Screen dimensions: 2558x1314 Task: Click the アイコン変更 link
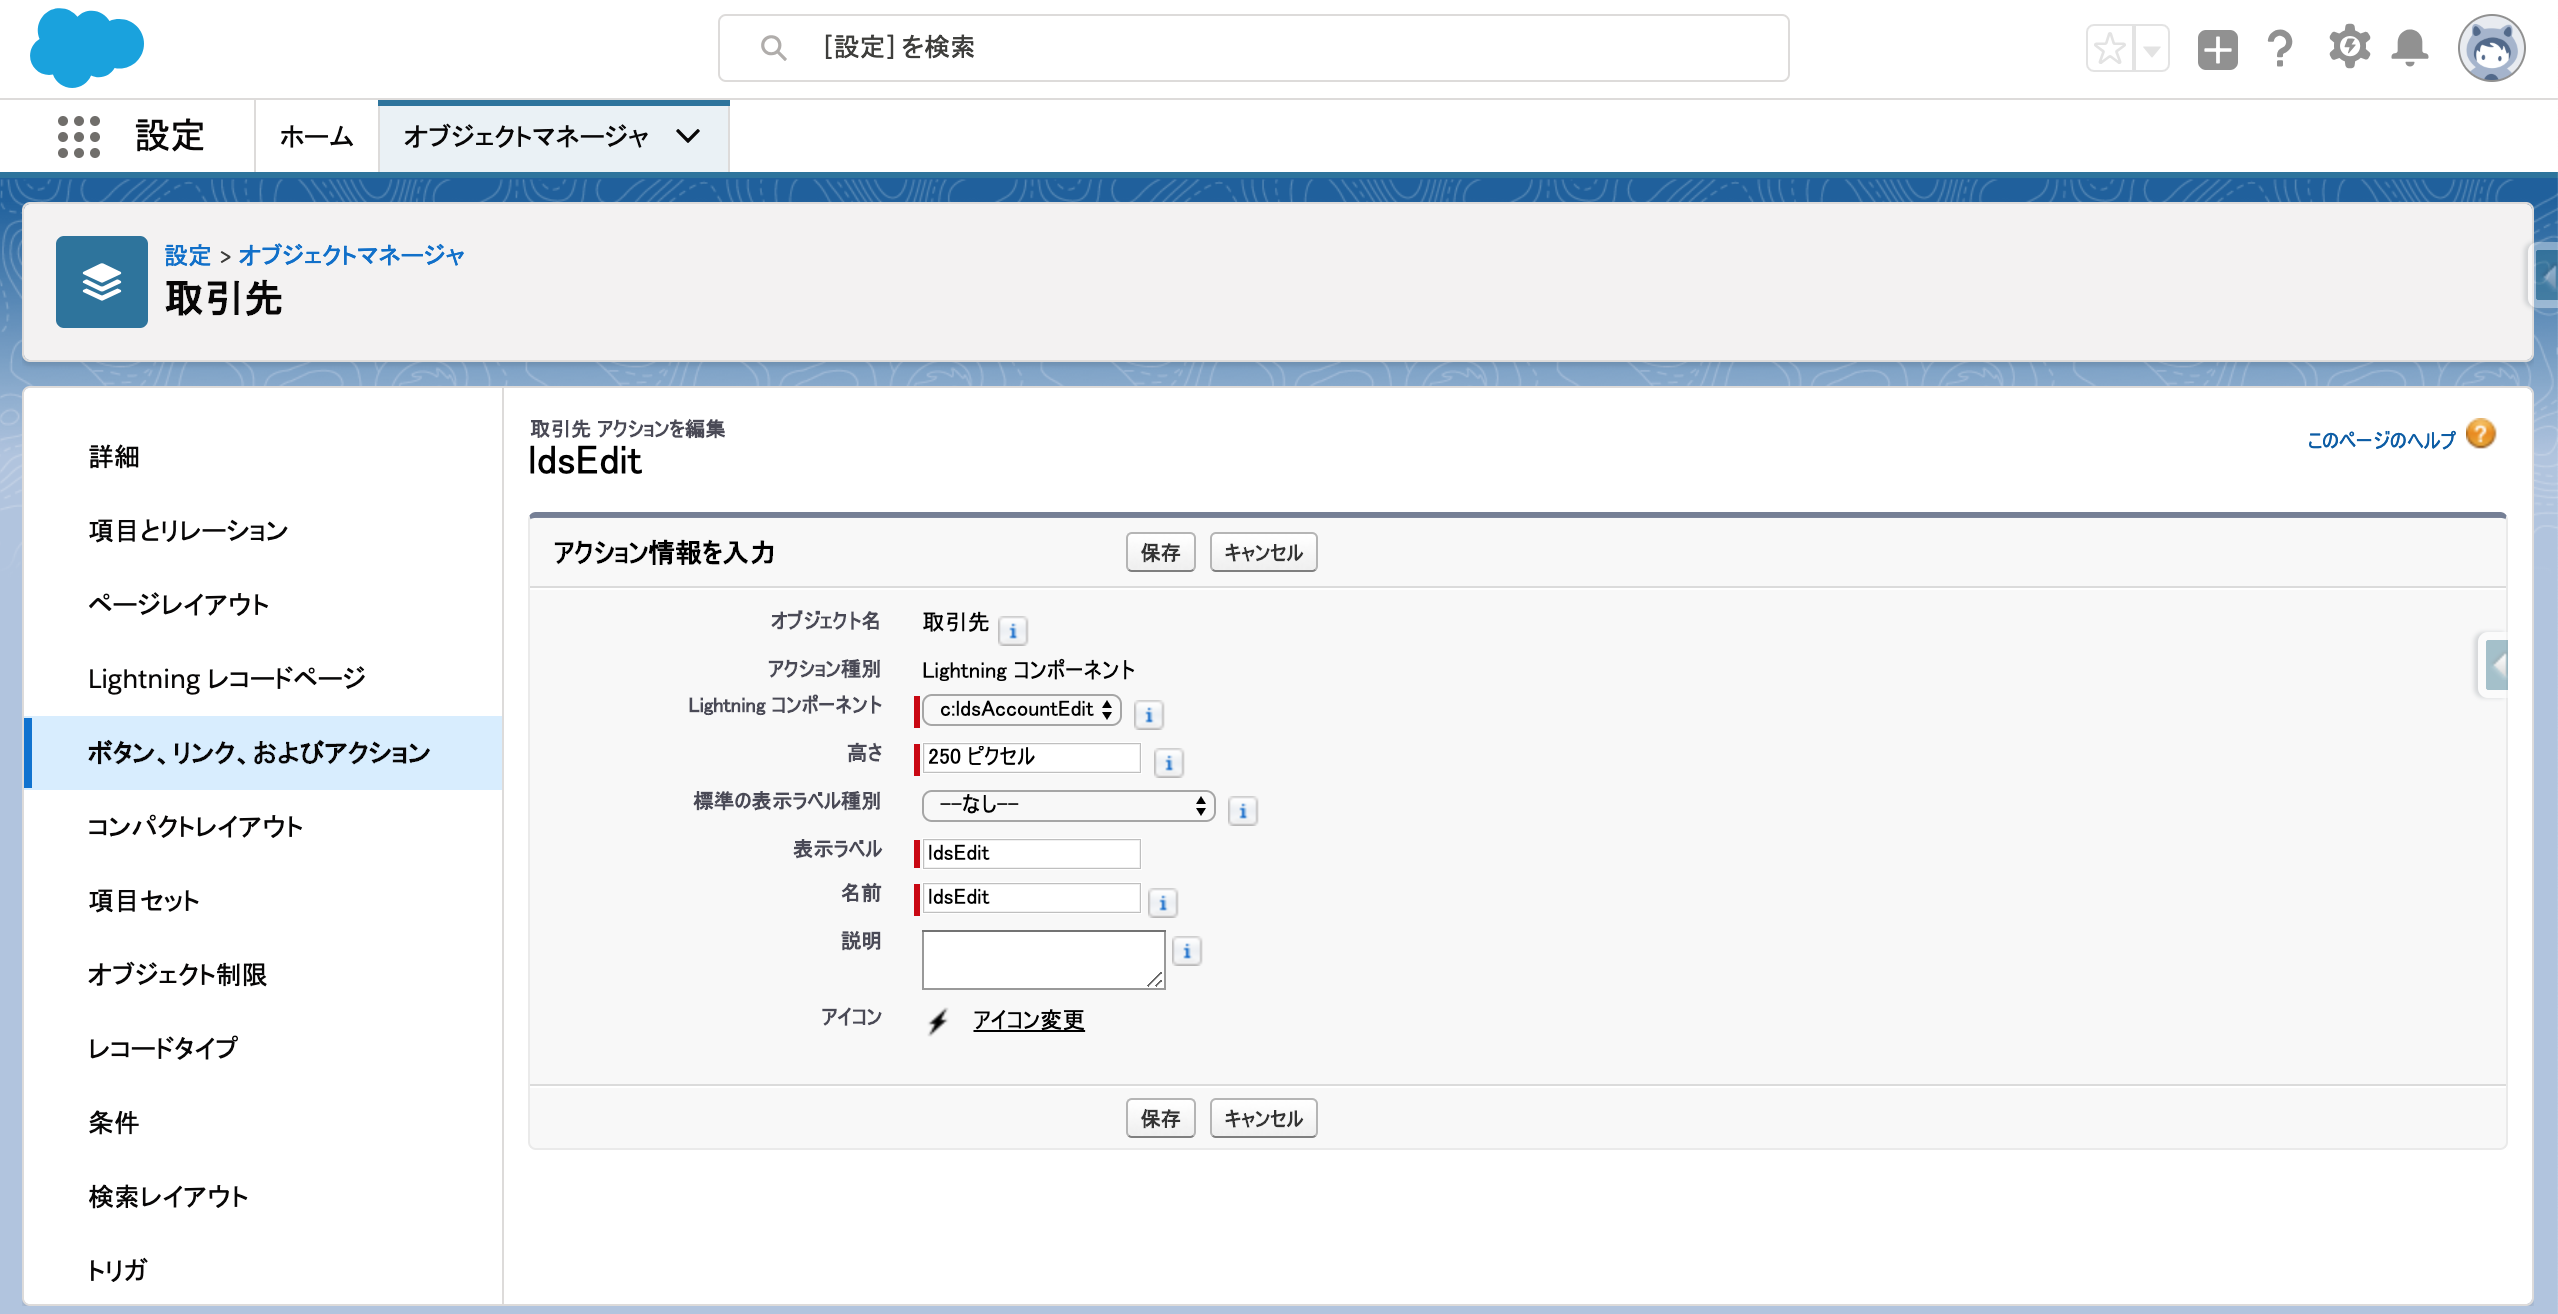point(1029,1020)
